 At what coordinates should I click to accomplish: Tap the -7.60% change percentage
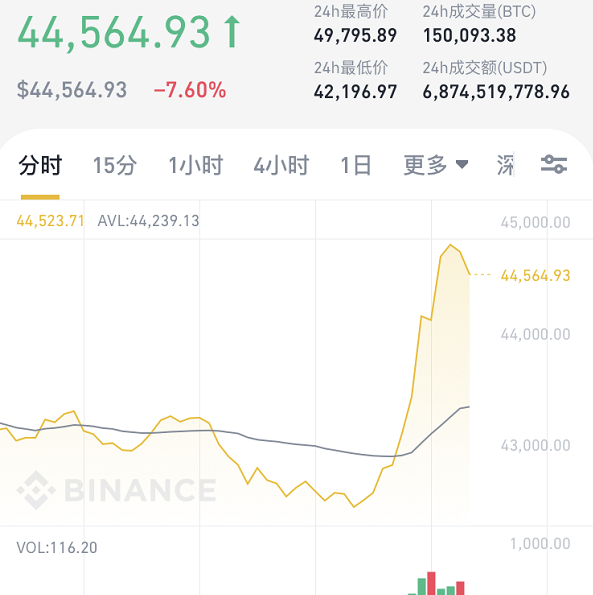(x=190, y=90)
